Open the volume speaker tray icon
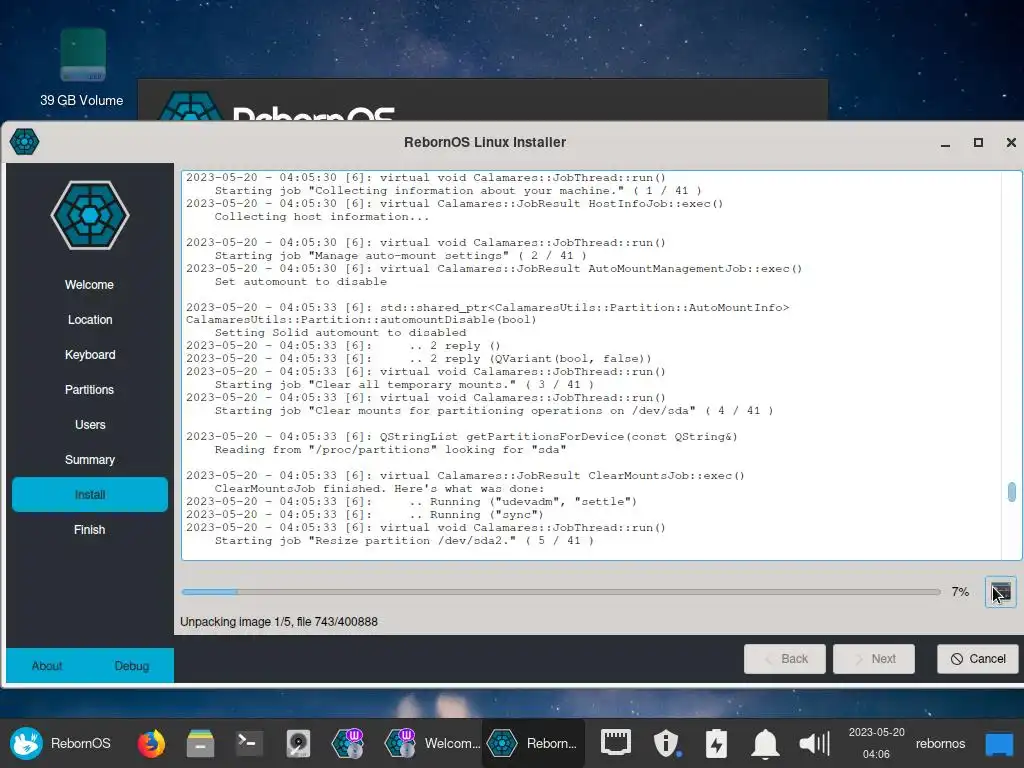 (x=814, y=743)
